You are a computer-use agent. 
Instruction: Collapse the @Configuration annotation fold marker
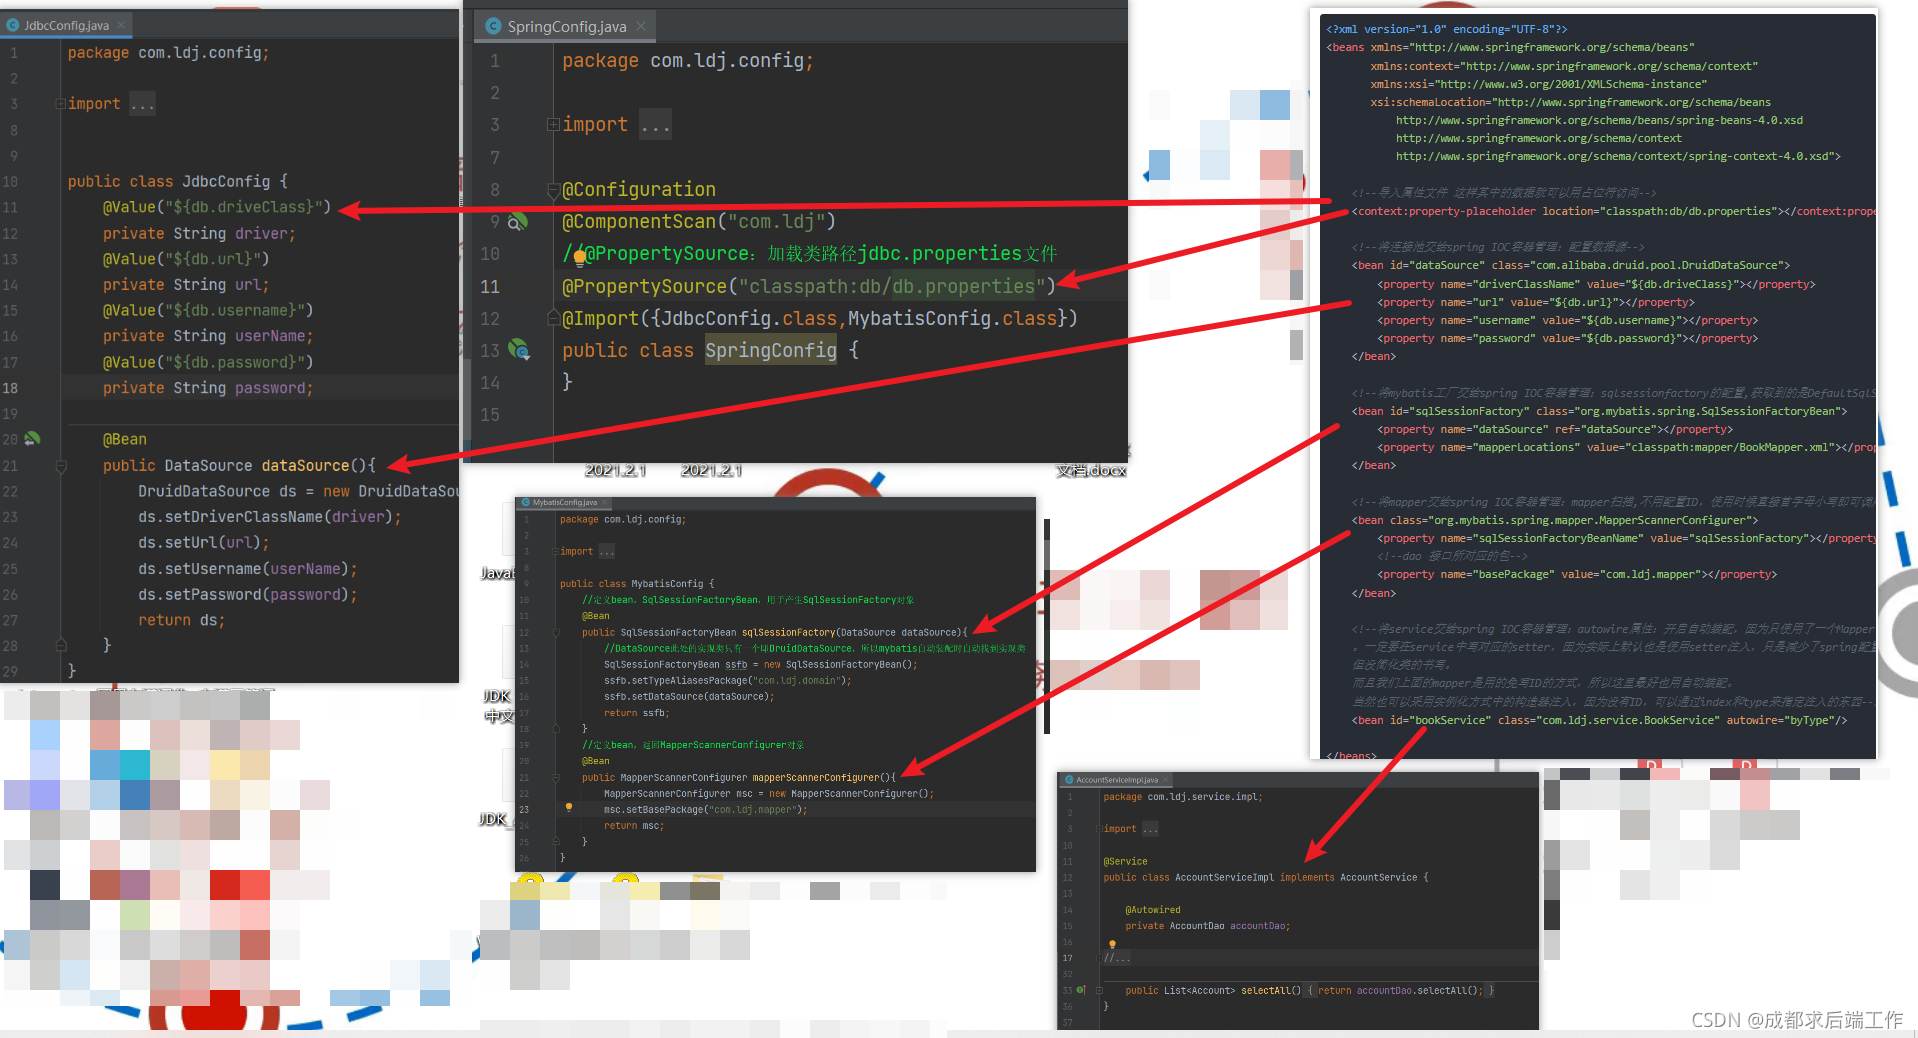pos(553,190)
